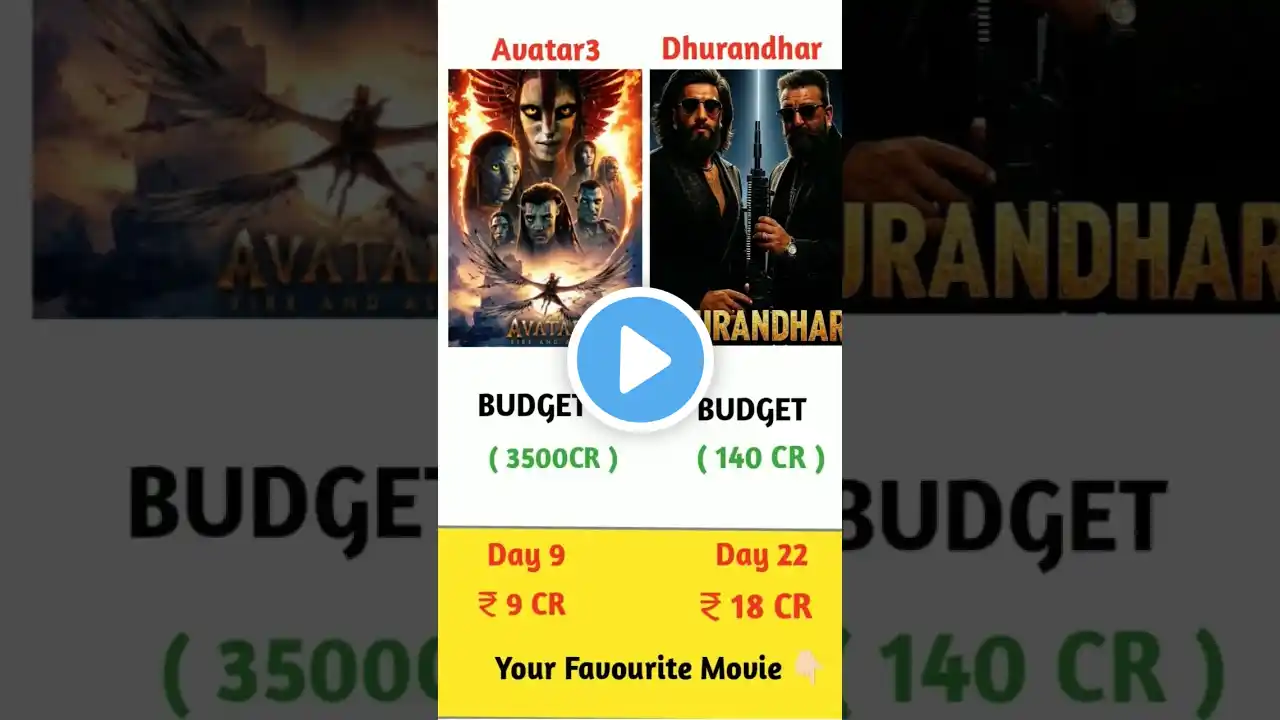Click the large blurred BUDGET text on left side

(x=283, y=515)
